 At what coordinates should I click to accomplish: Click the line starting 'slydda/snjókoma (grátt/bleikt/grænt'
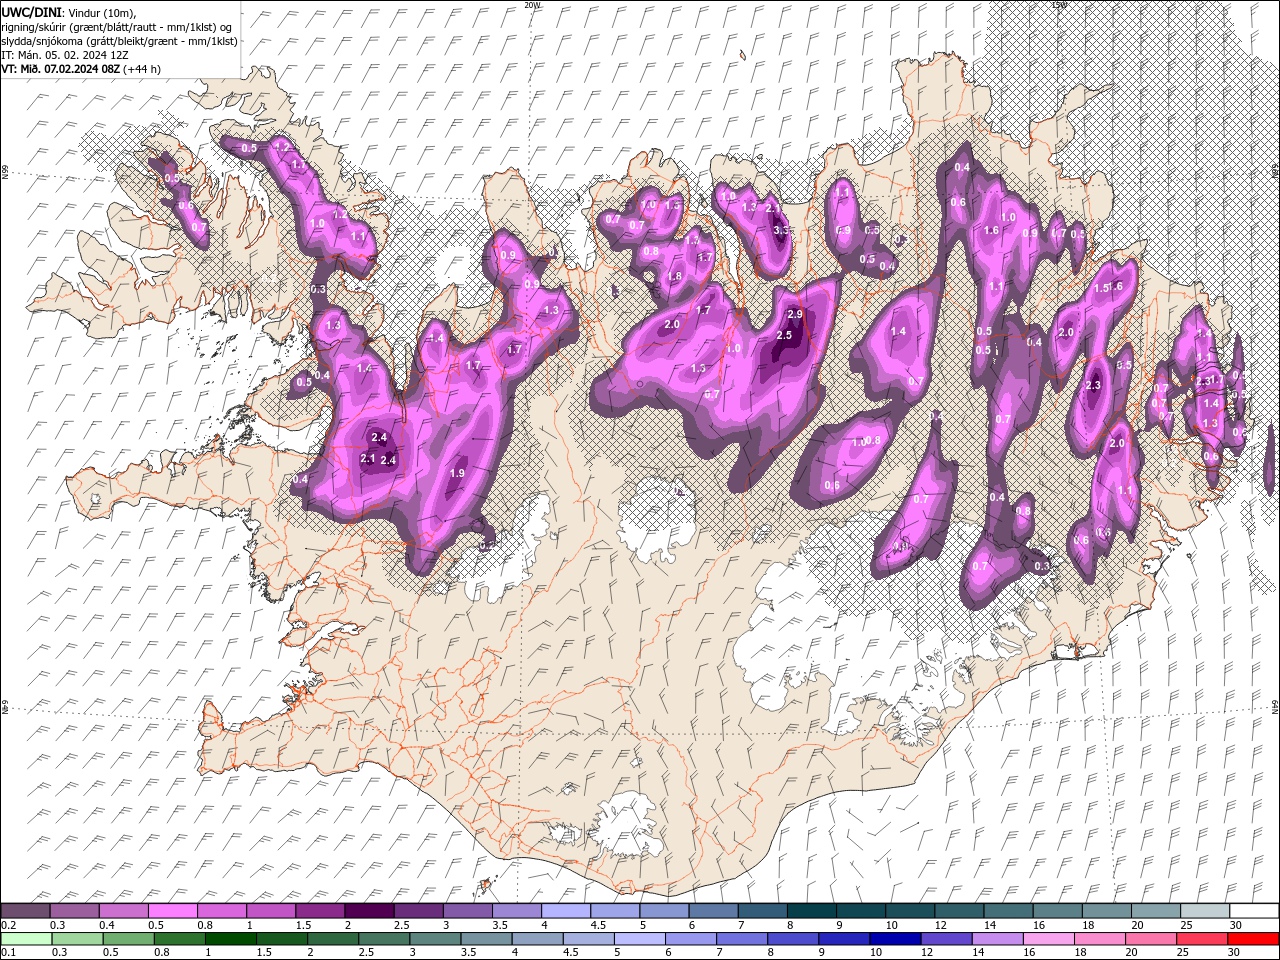coord(119,41)
